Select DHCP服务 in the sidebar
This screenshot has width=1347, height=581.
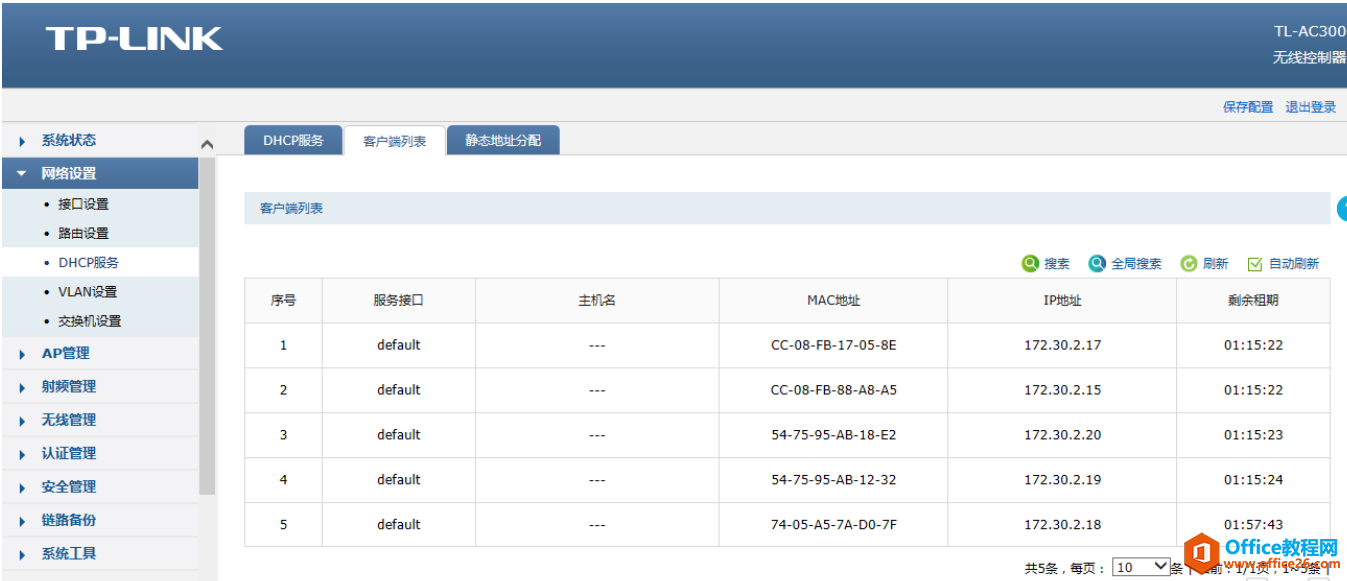click(x=88, y=262)
